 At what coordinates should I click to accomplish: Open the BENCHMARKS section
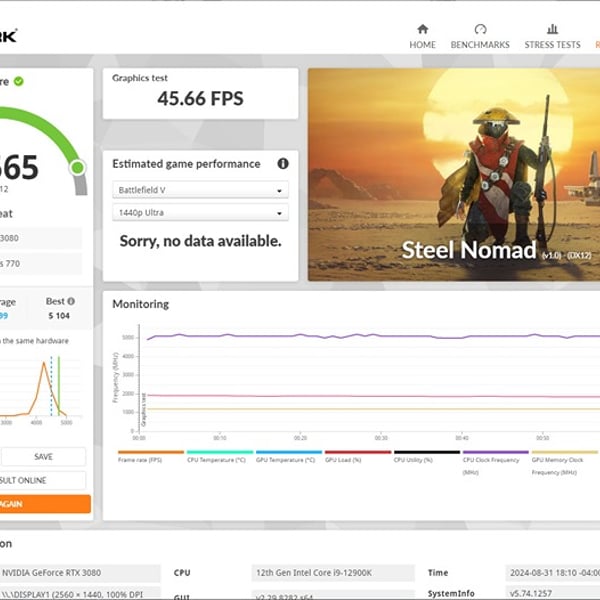(480, 37)
